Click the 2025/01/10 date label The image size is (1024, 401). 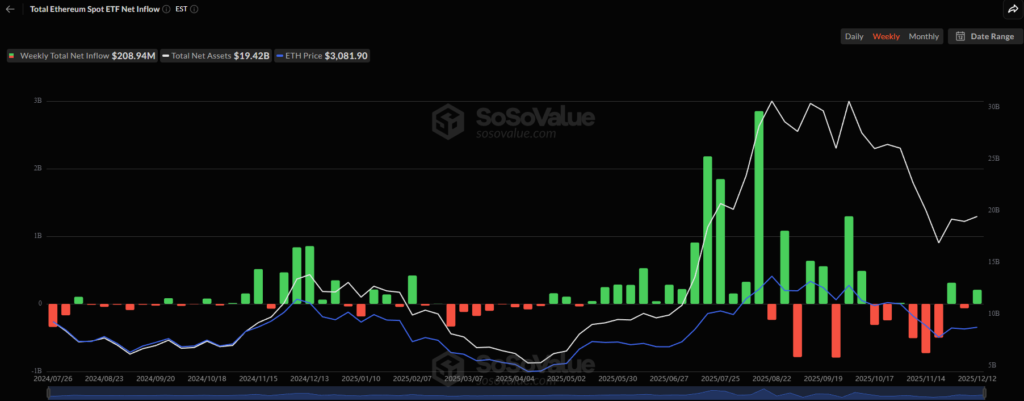point(360,378)
